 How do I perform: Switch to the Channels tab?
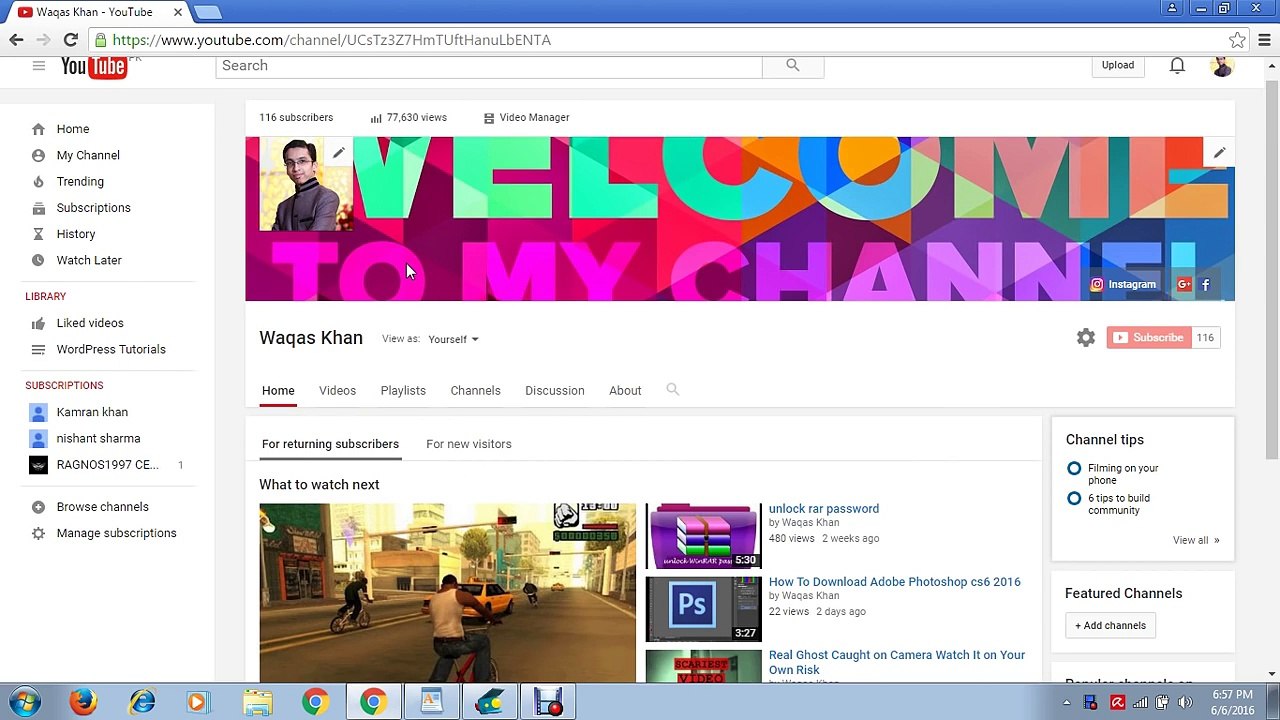point(475,391)
